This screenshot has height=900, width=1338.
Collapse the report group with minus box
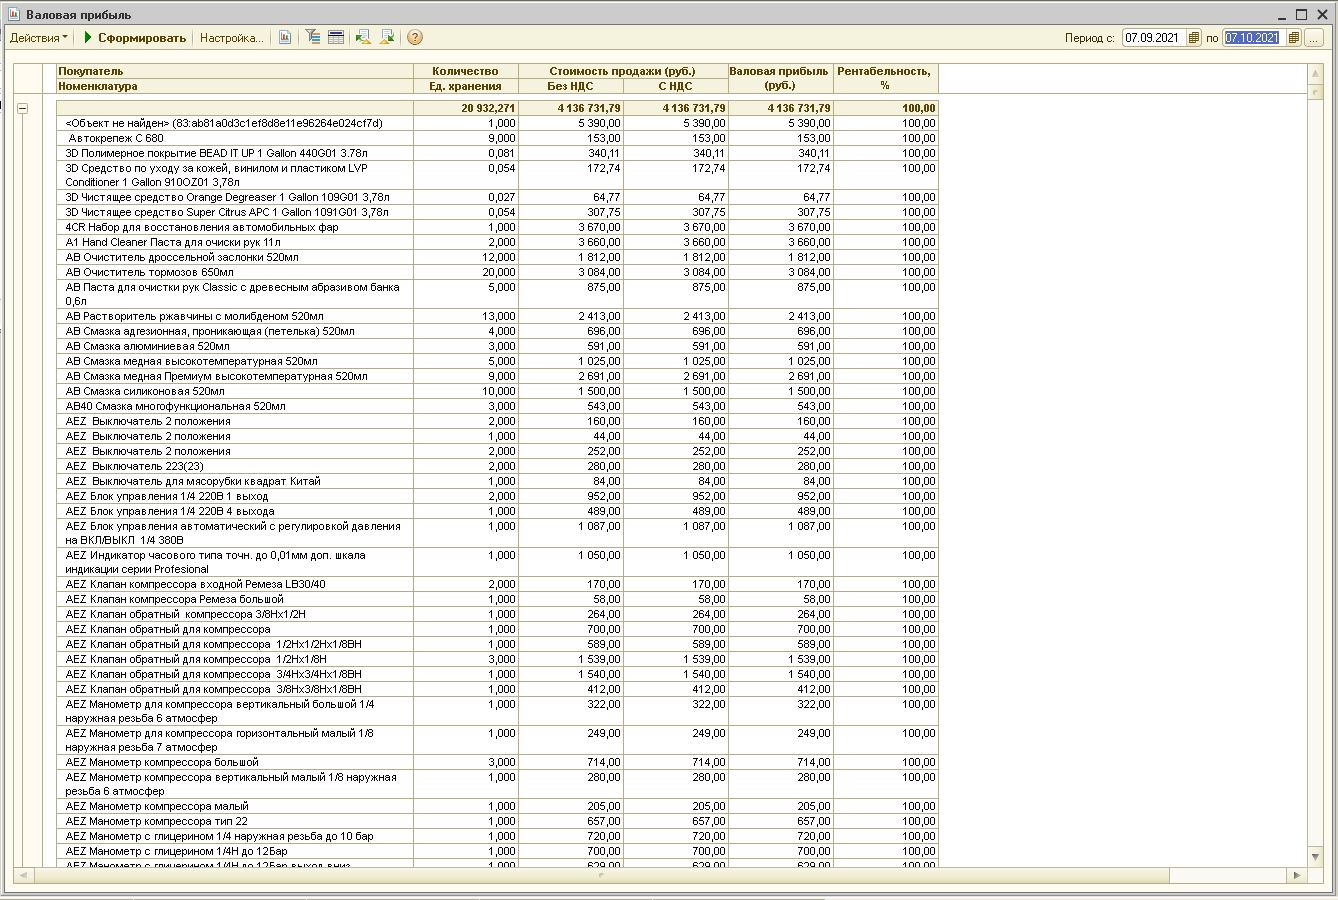point(22,108)
